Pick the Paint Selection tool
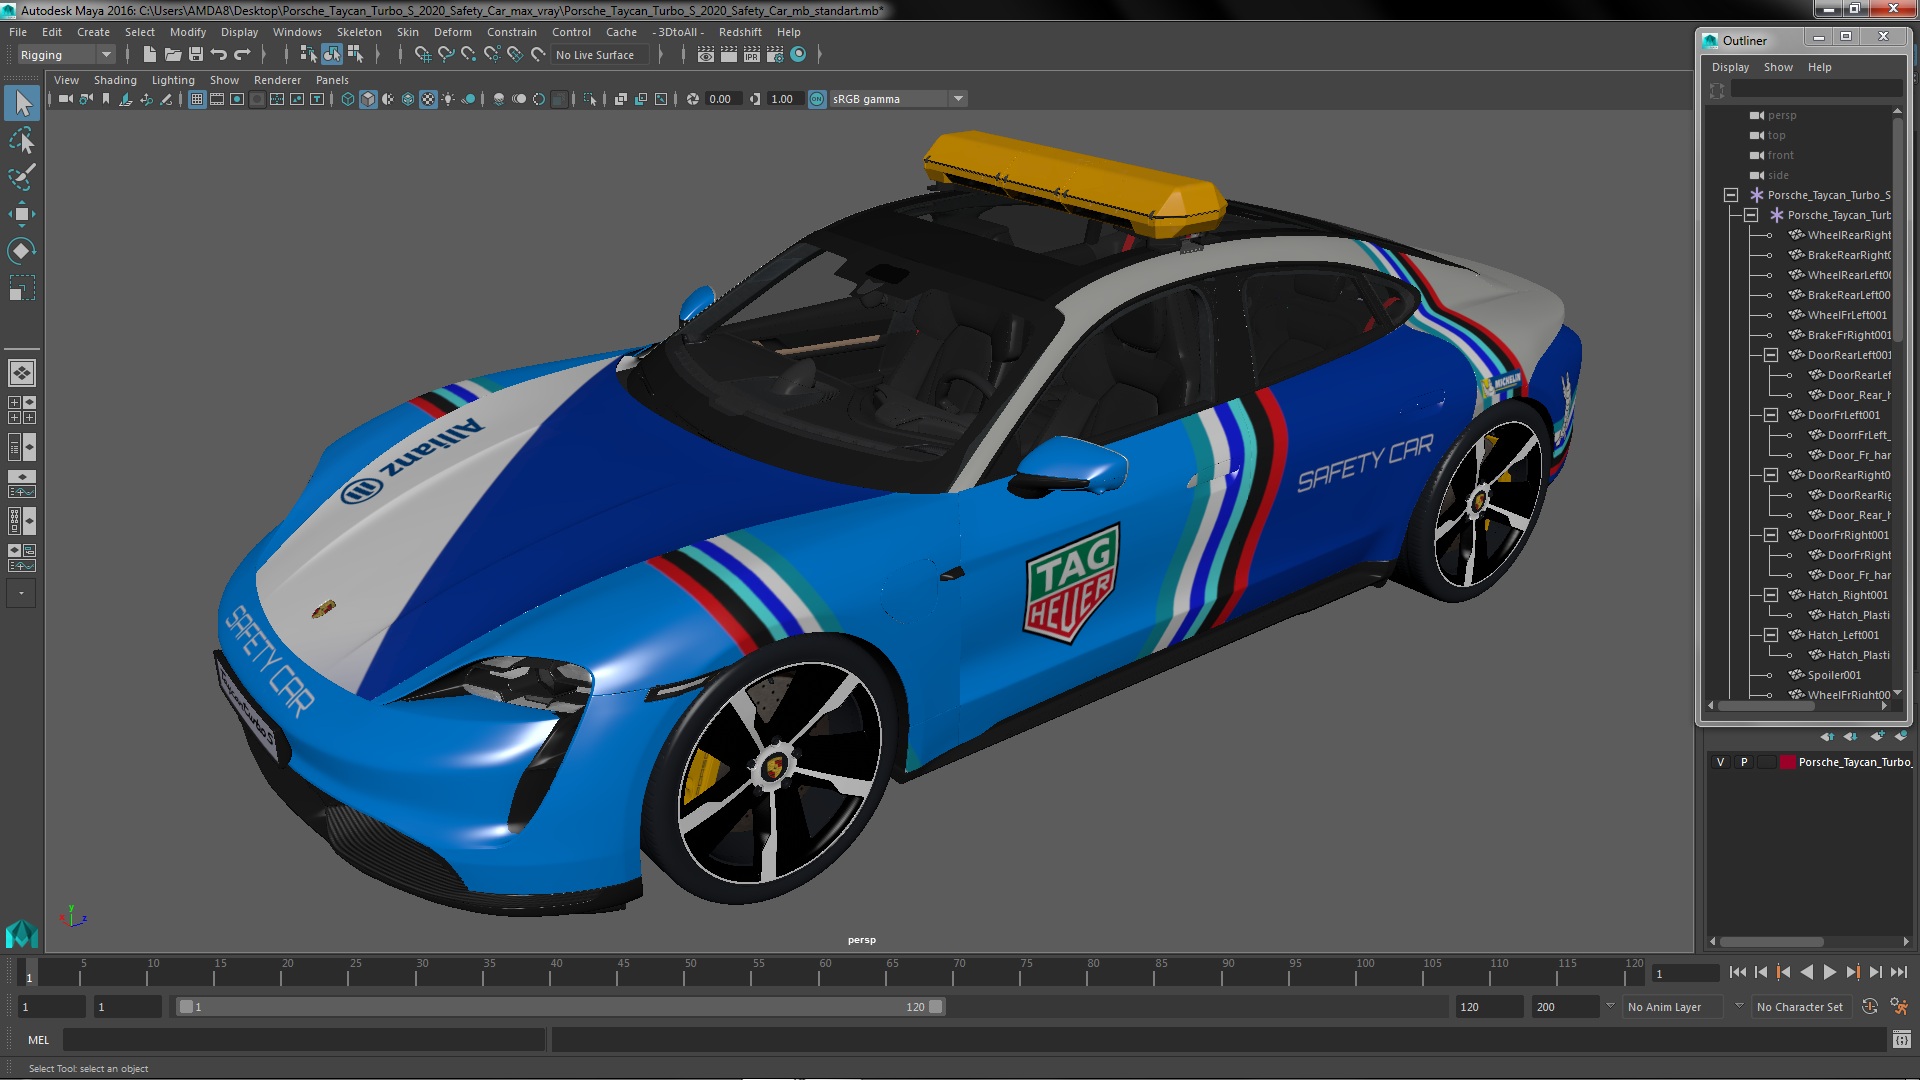Screen dimensions: 1920x1080 22,177
